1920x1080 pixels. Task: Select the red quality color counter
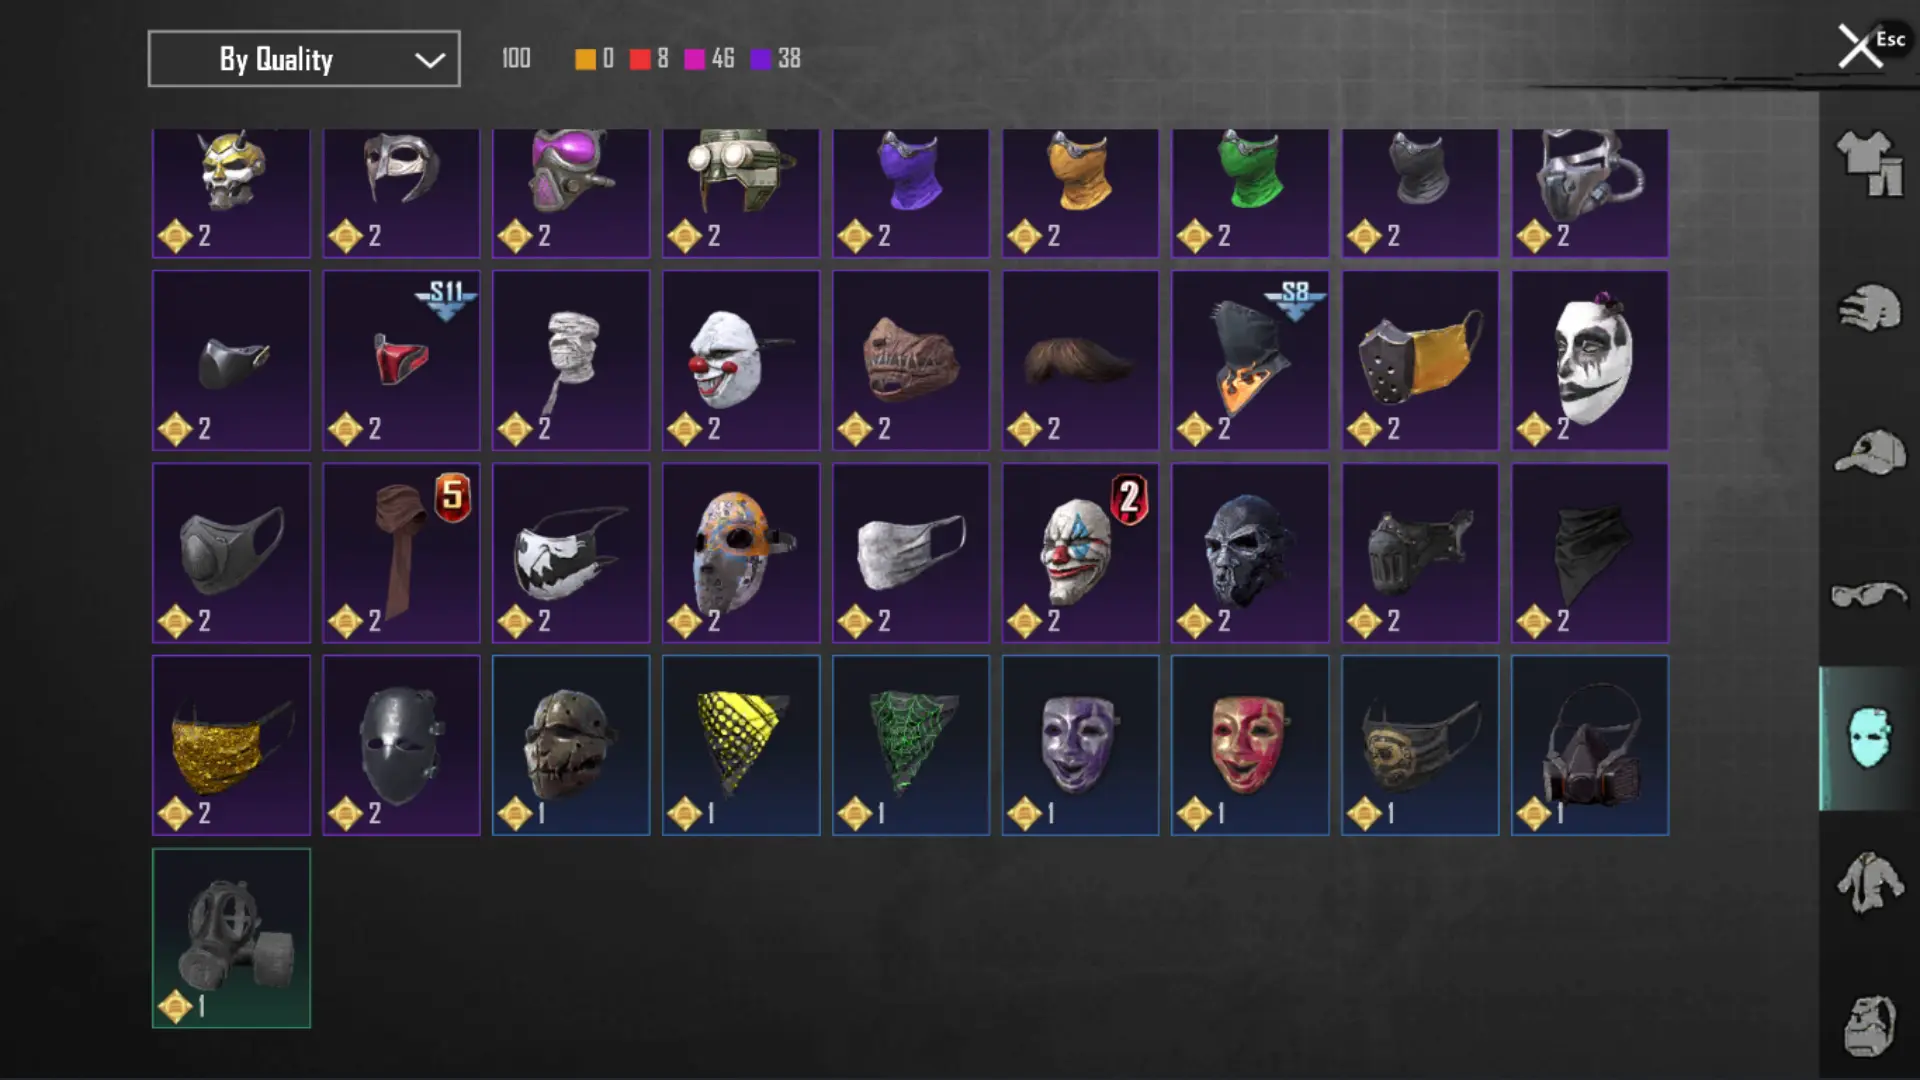(x=649, y=59)
